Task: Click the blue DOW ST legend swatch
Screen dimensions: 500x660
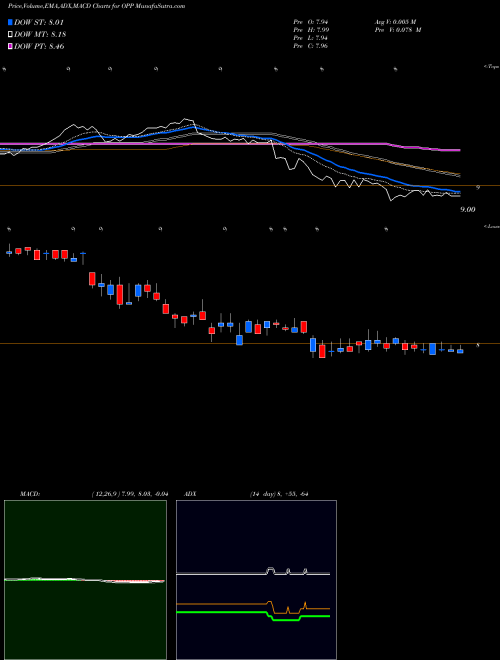Action: tap(10, 22)
